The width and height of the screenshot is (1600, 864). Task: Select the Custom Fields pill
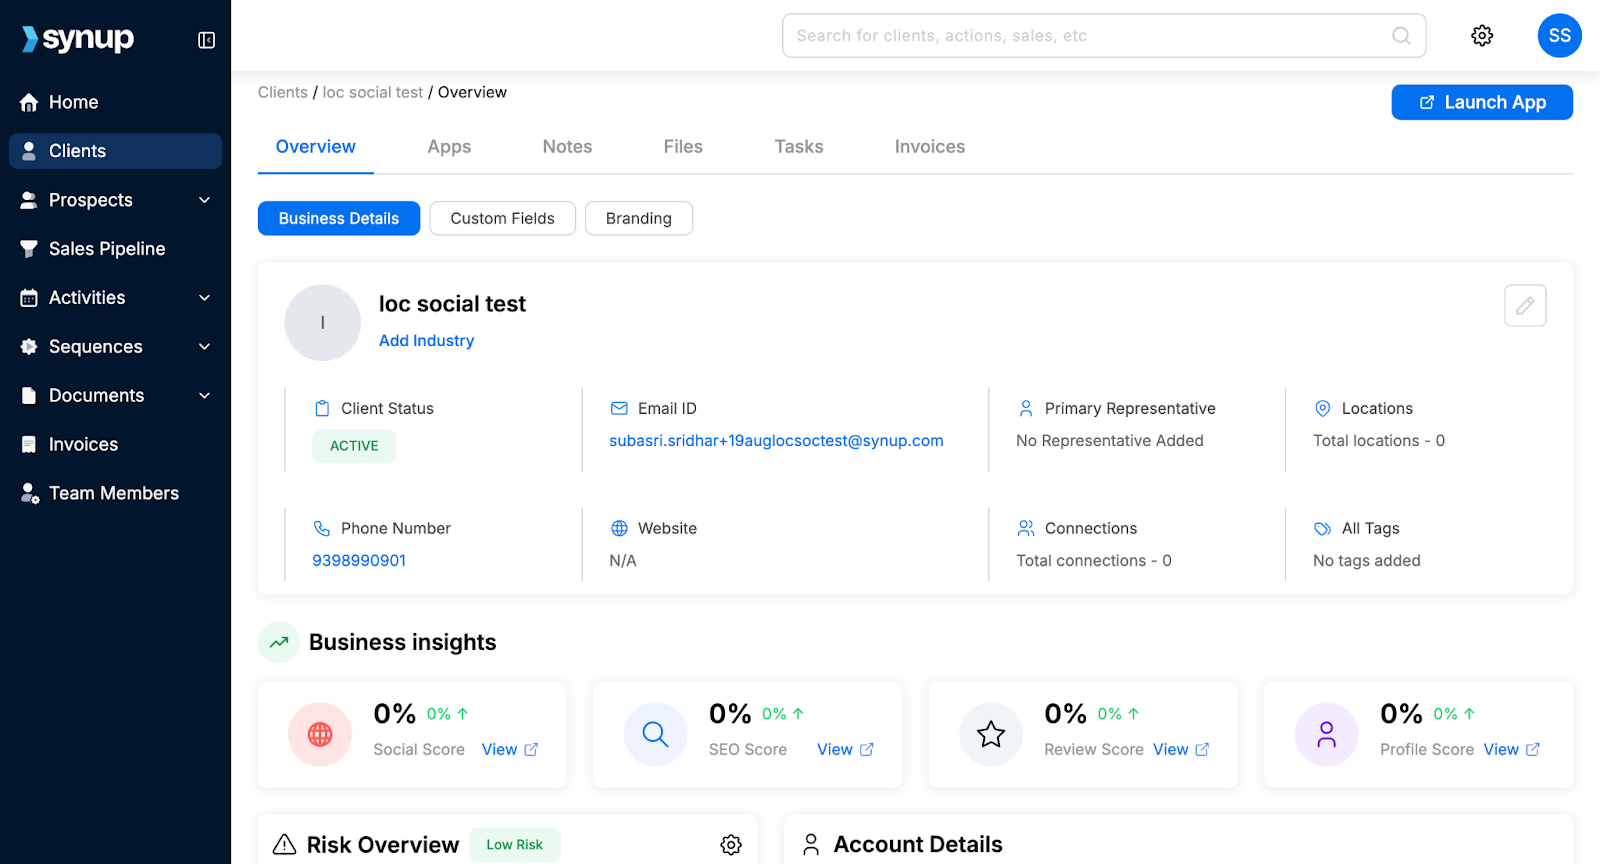[502, 218]
